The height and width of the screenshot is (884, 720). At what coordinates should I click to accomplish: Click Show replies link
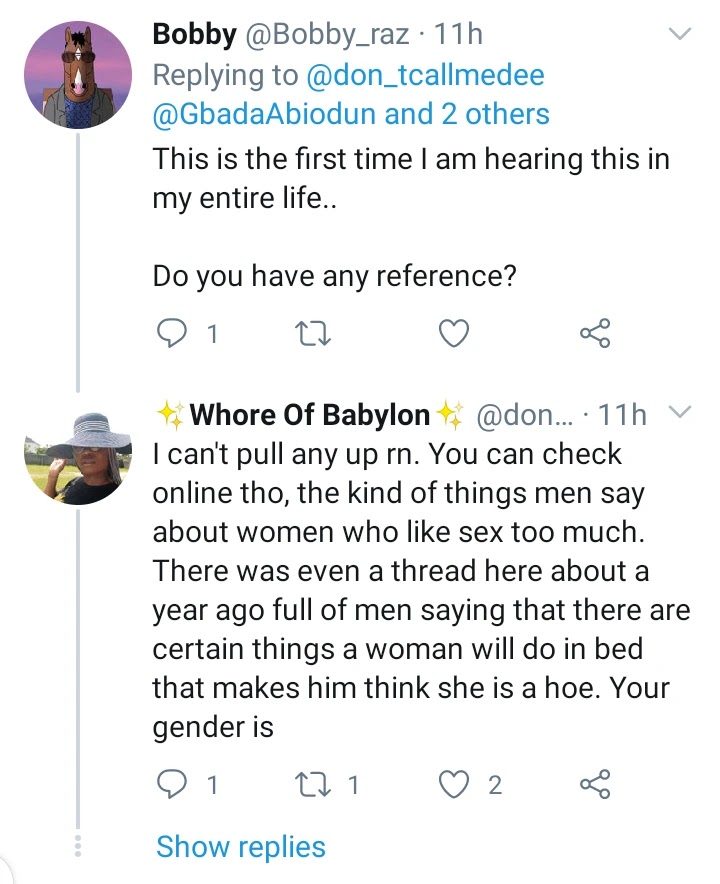click(x=241, y=847)
